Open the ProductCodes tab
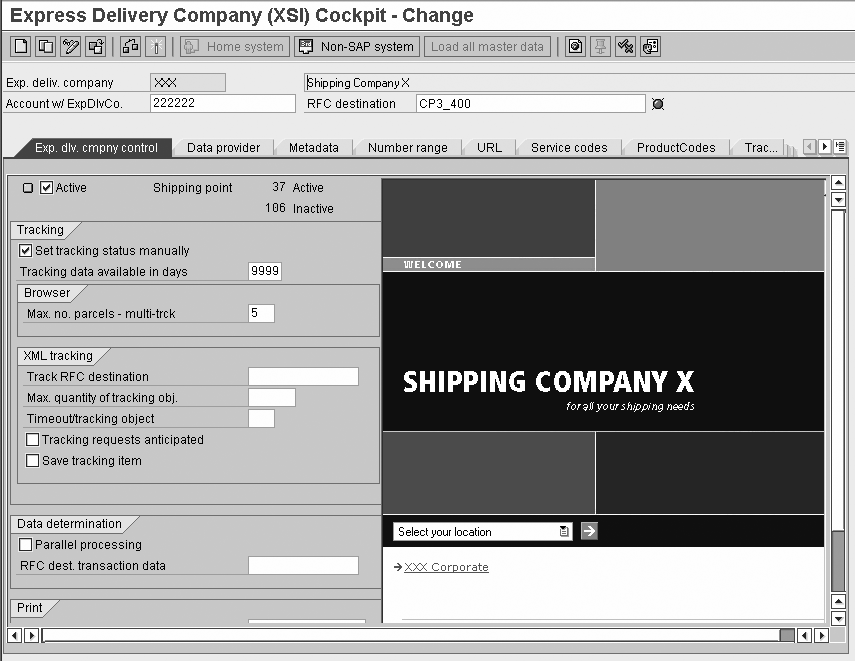This screenshot has height=661, width=855. (676, 148)
